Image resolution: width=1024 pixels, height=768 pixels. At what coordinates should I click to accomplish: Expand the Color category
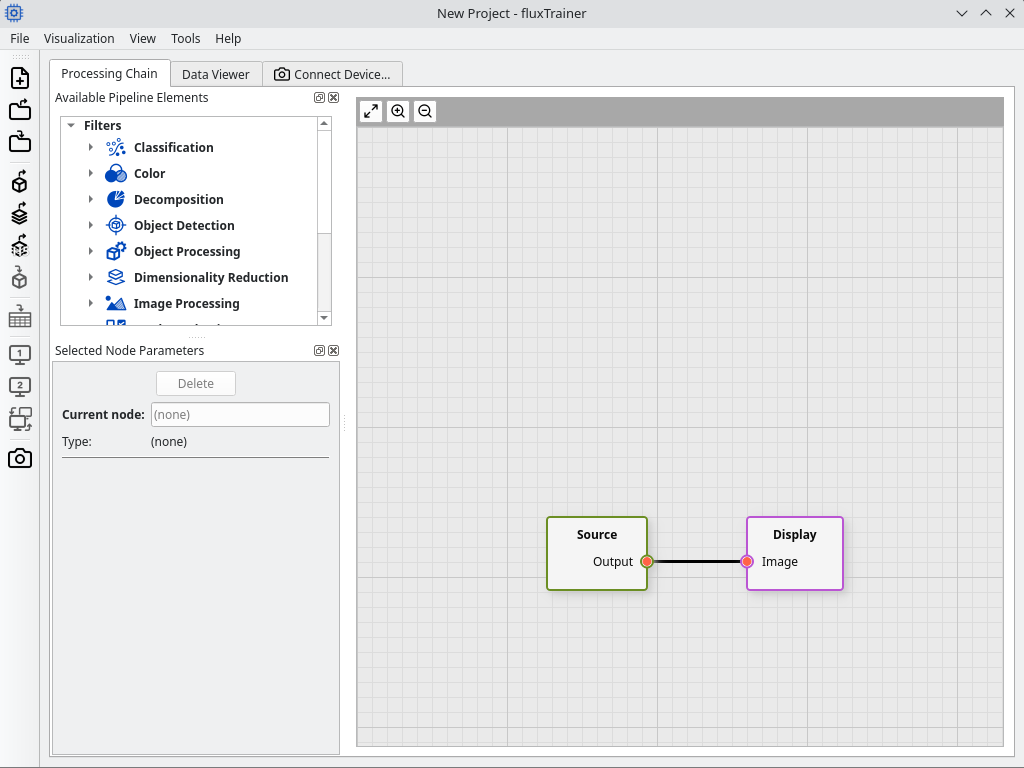91,173
